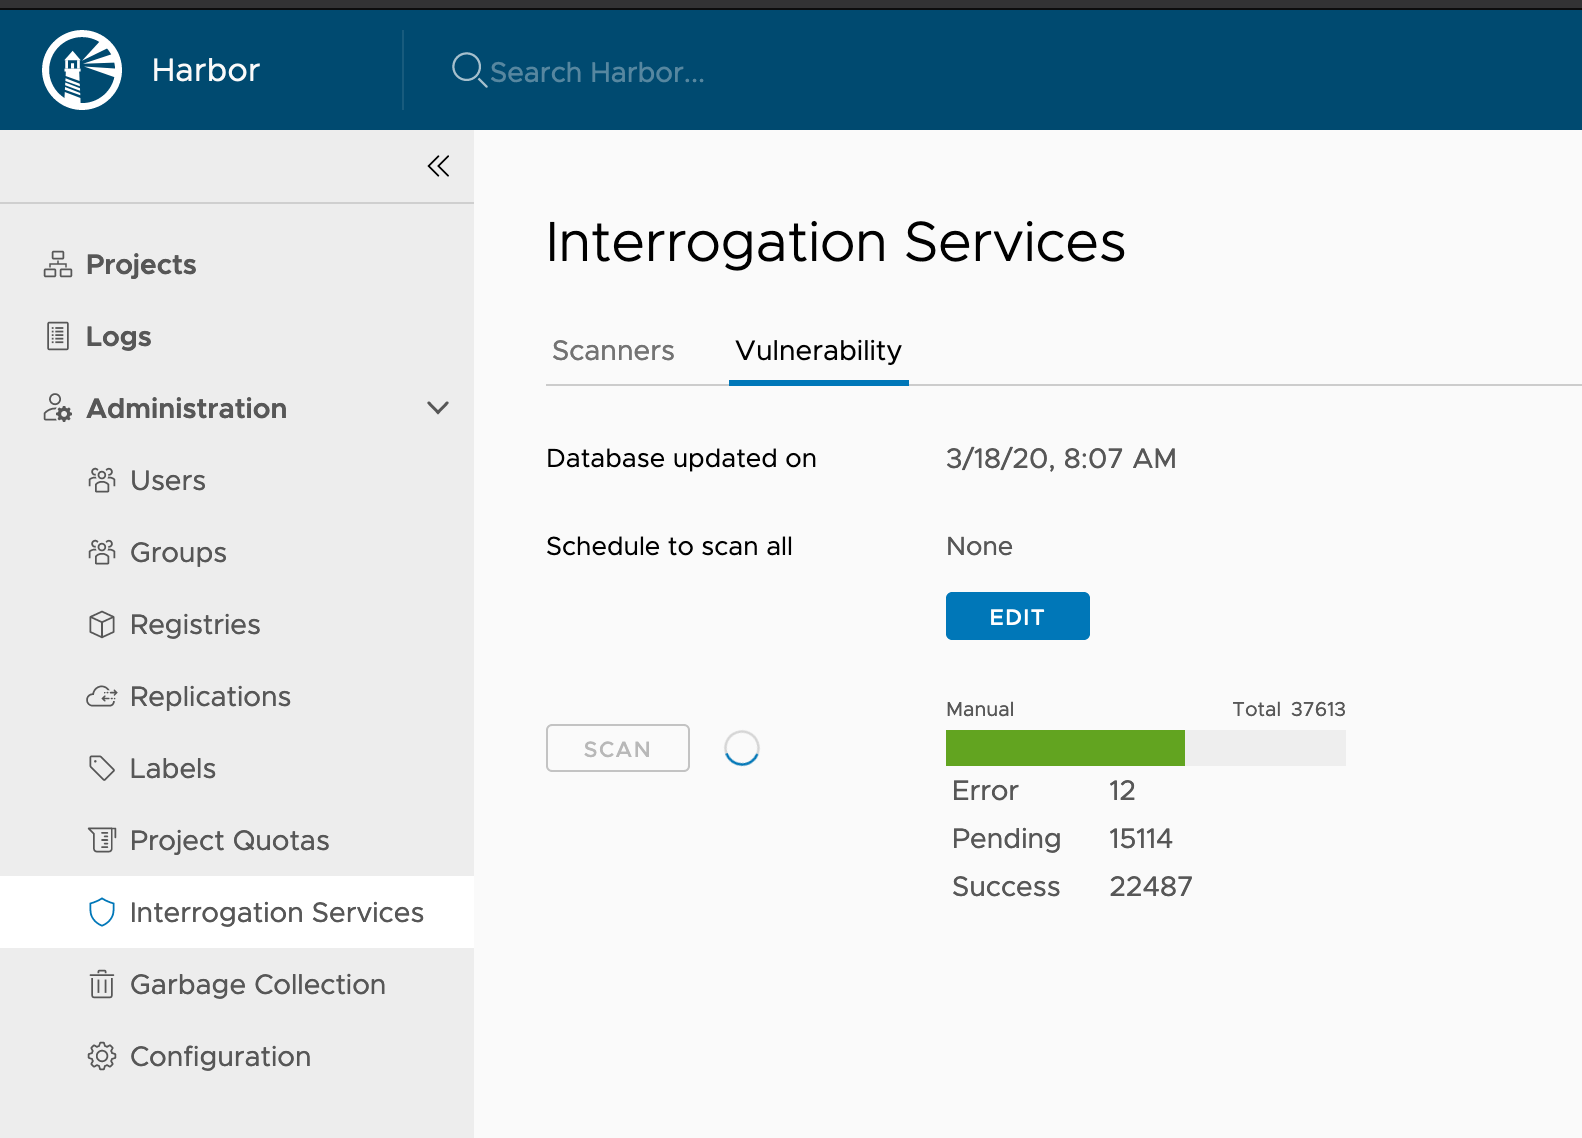Click the SCAN button

pyautogui.click(x=618, y=748)
